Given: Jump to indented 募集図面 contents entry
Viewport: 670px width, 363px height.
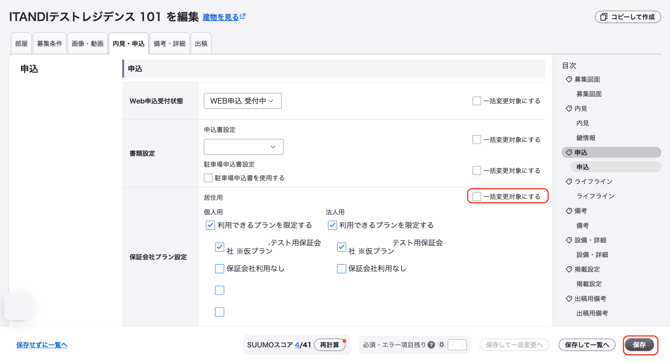Looking at the screenshot, I should click(589, 94).
